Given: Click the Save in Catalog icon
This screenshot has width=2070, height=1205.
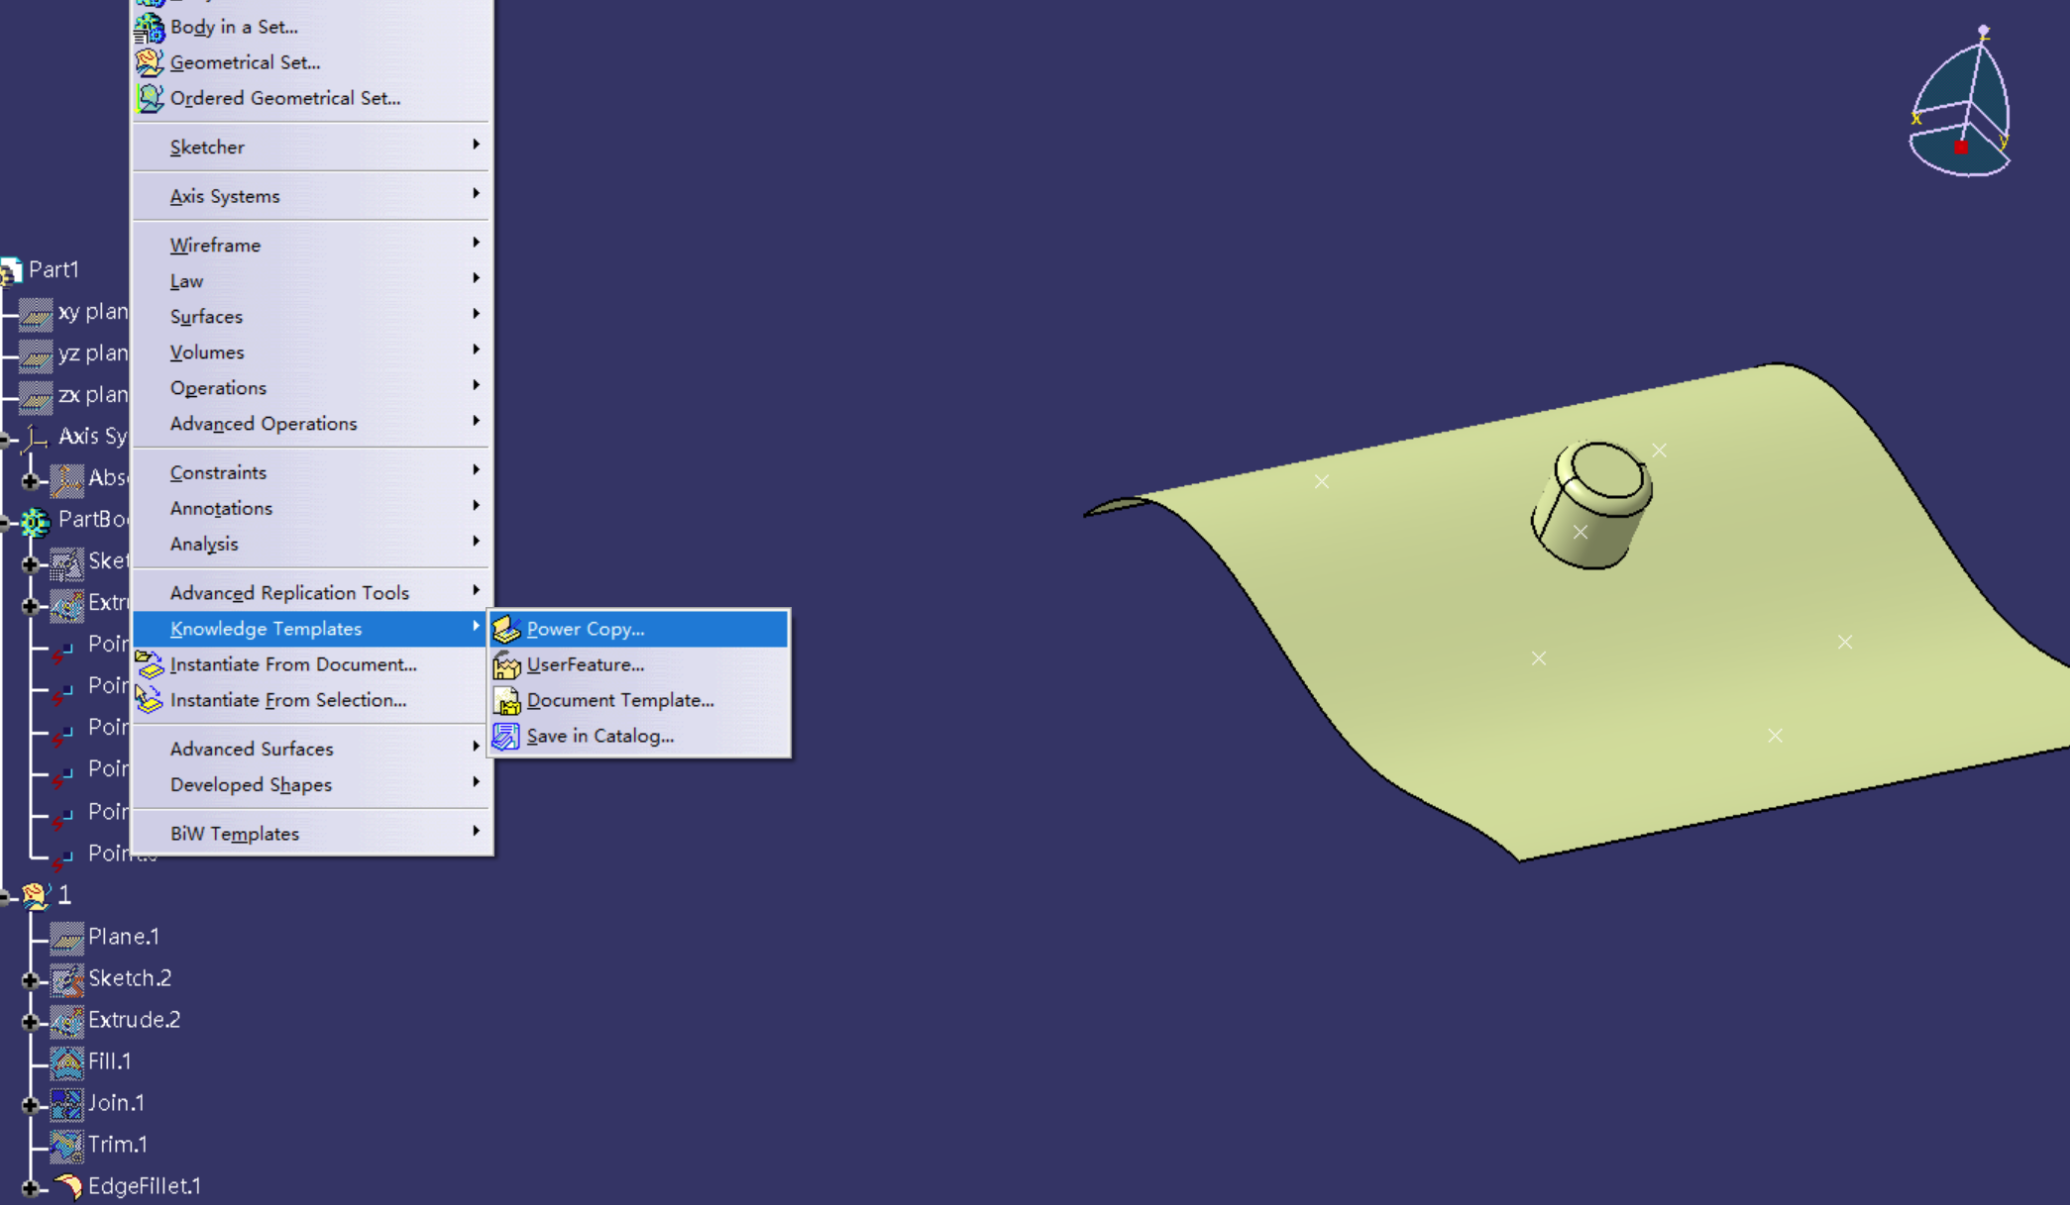Looking at the screenshot, I should pos(506,736).
